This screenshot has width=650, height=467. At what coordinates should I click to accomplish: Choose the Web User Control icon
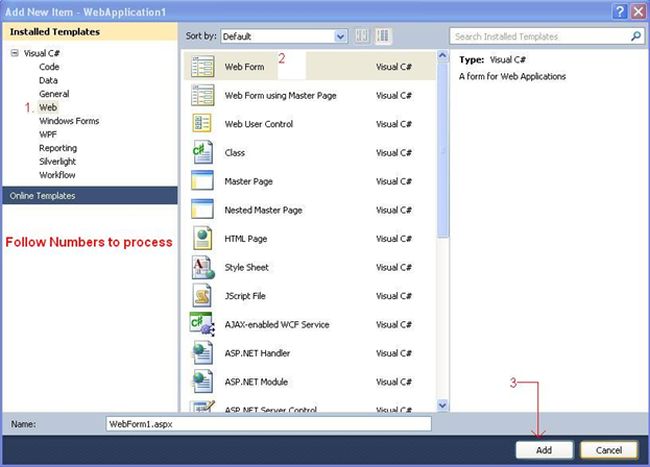202,123
